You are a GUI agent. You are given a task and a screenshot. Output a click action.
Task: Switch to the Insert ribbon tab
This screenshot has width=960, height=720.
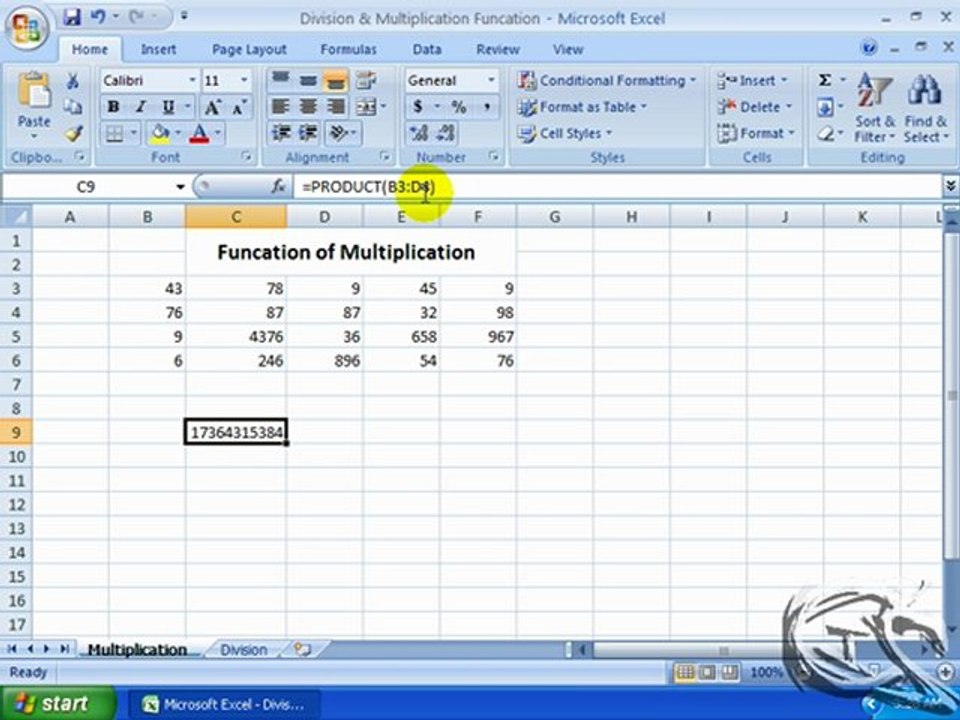[x=159, y=50]
